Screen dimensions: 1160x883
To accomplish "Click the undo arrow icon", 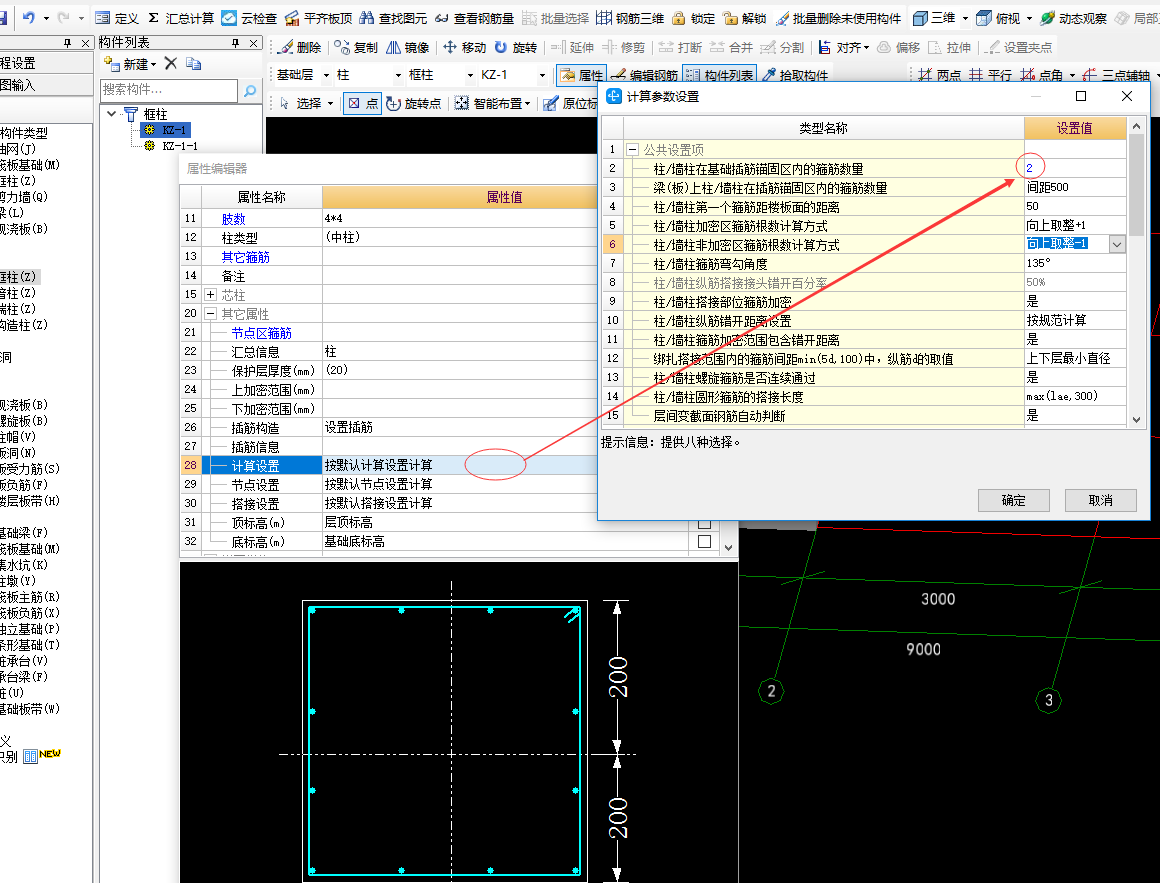I will pos(29,17).
